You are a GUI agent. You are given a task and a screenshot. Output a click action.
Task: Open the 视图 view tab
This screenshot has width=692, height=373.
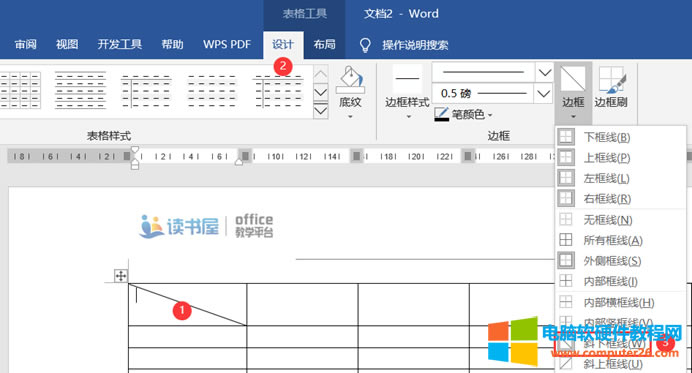(67, 45)
